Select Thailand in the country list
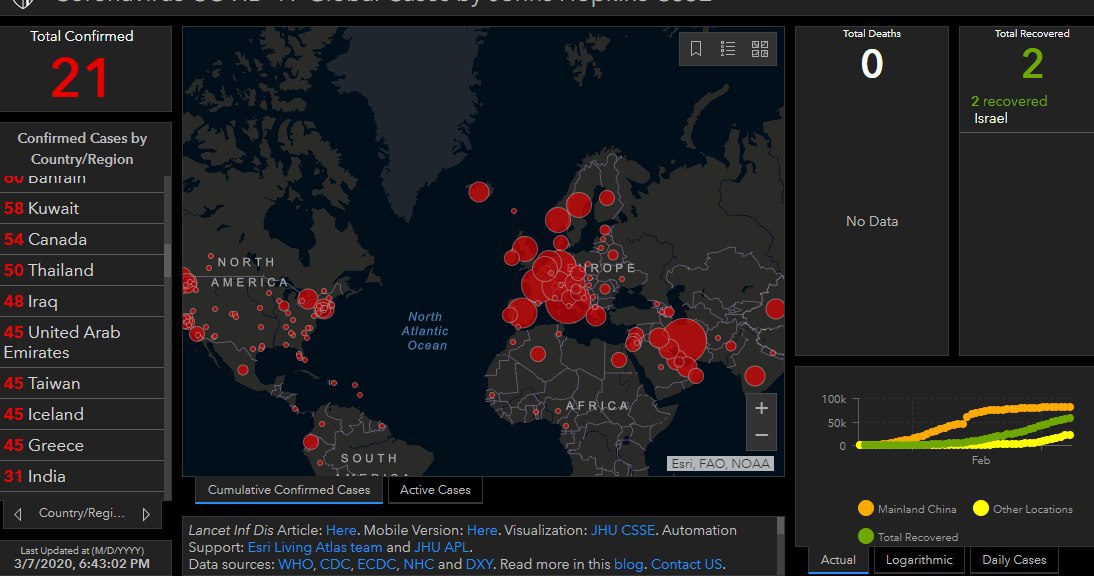The width and height of the screenshot is (1094, 576). 82,271
